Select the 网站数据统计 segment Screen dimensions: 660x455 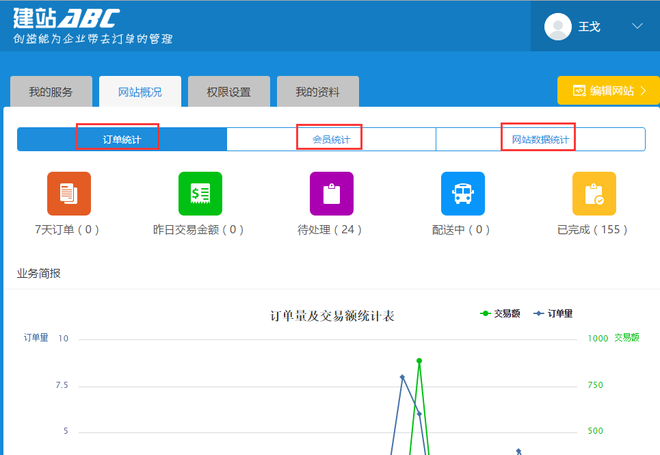[x=540, y=139]
